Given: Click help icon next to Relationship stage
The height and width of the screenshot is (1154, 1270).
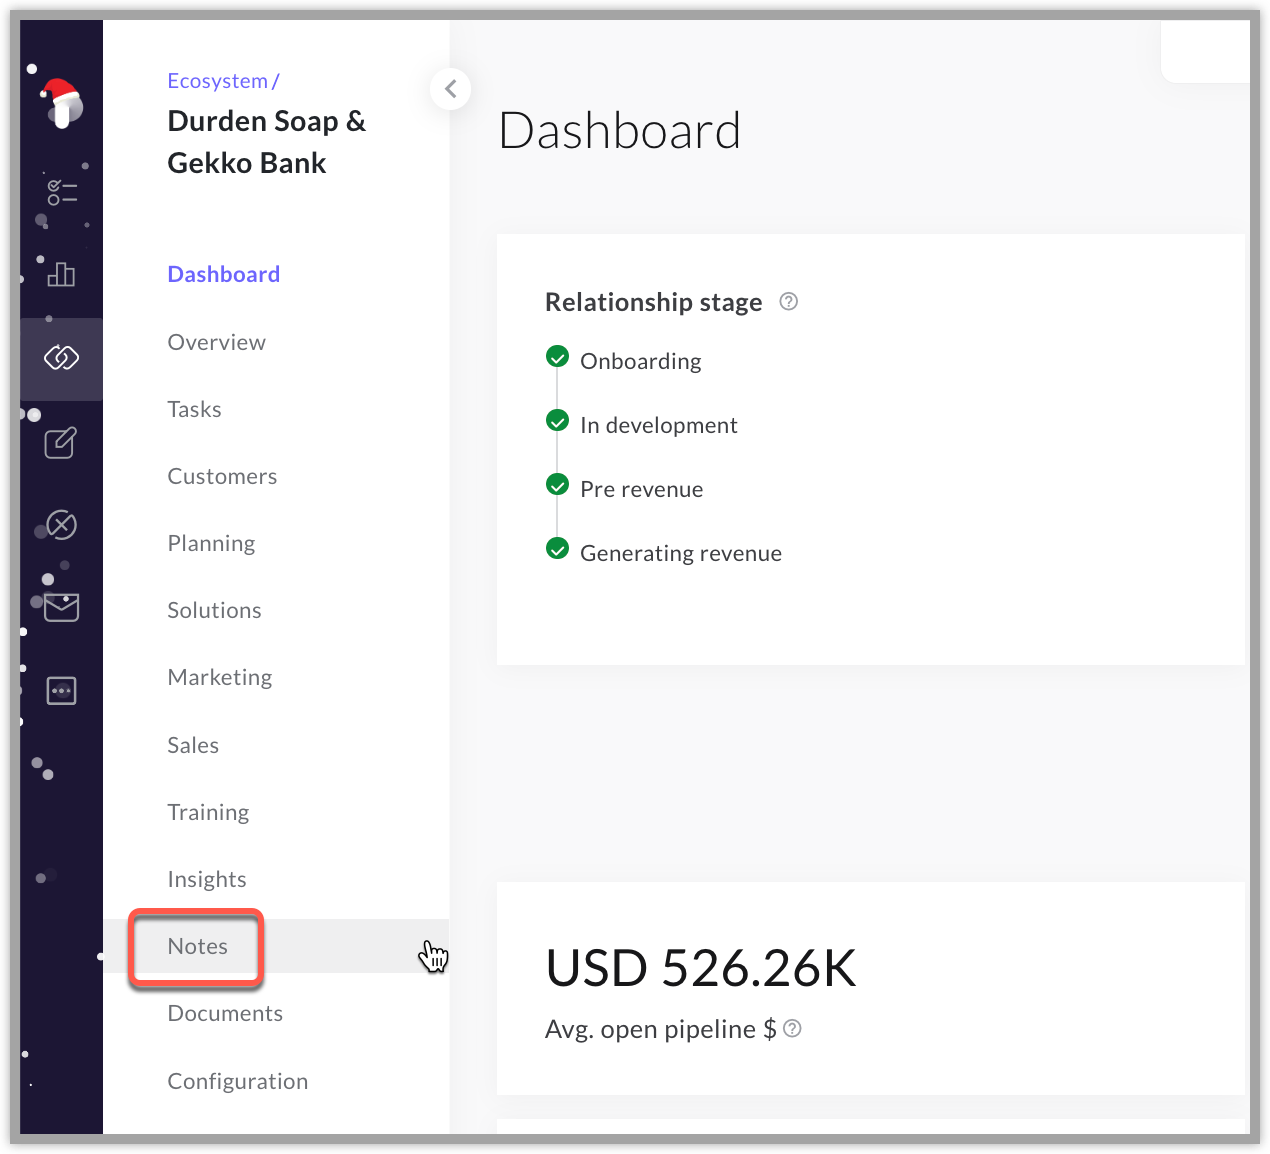Looking at the screenshot, I should click(x=788, y=302).
